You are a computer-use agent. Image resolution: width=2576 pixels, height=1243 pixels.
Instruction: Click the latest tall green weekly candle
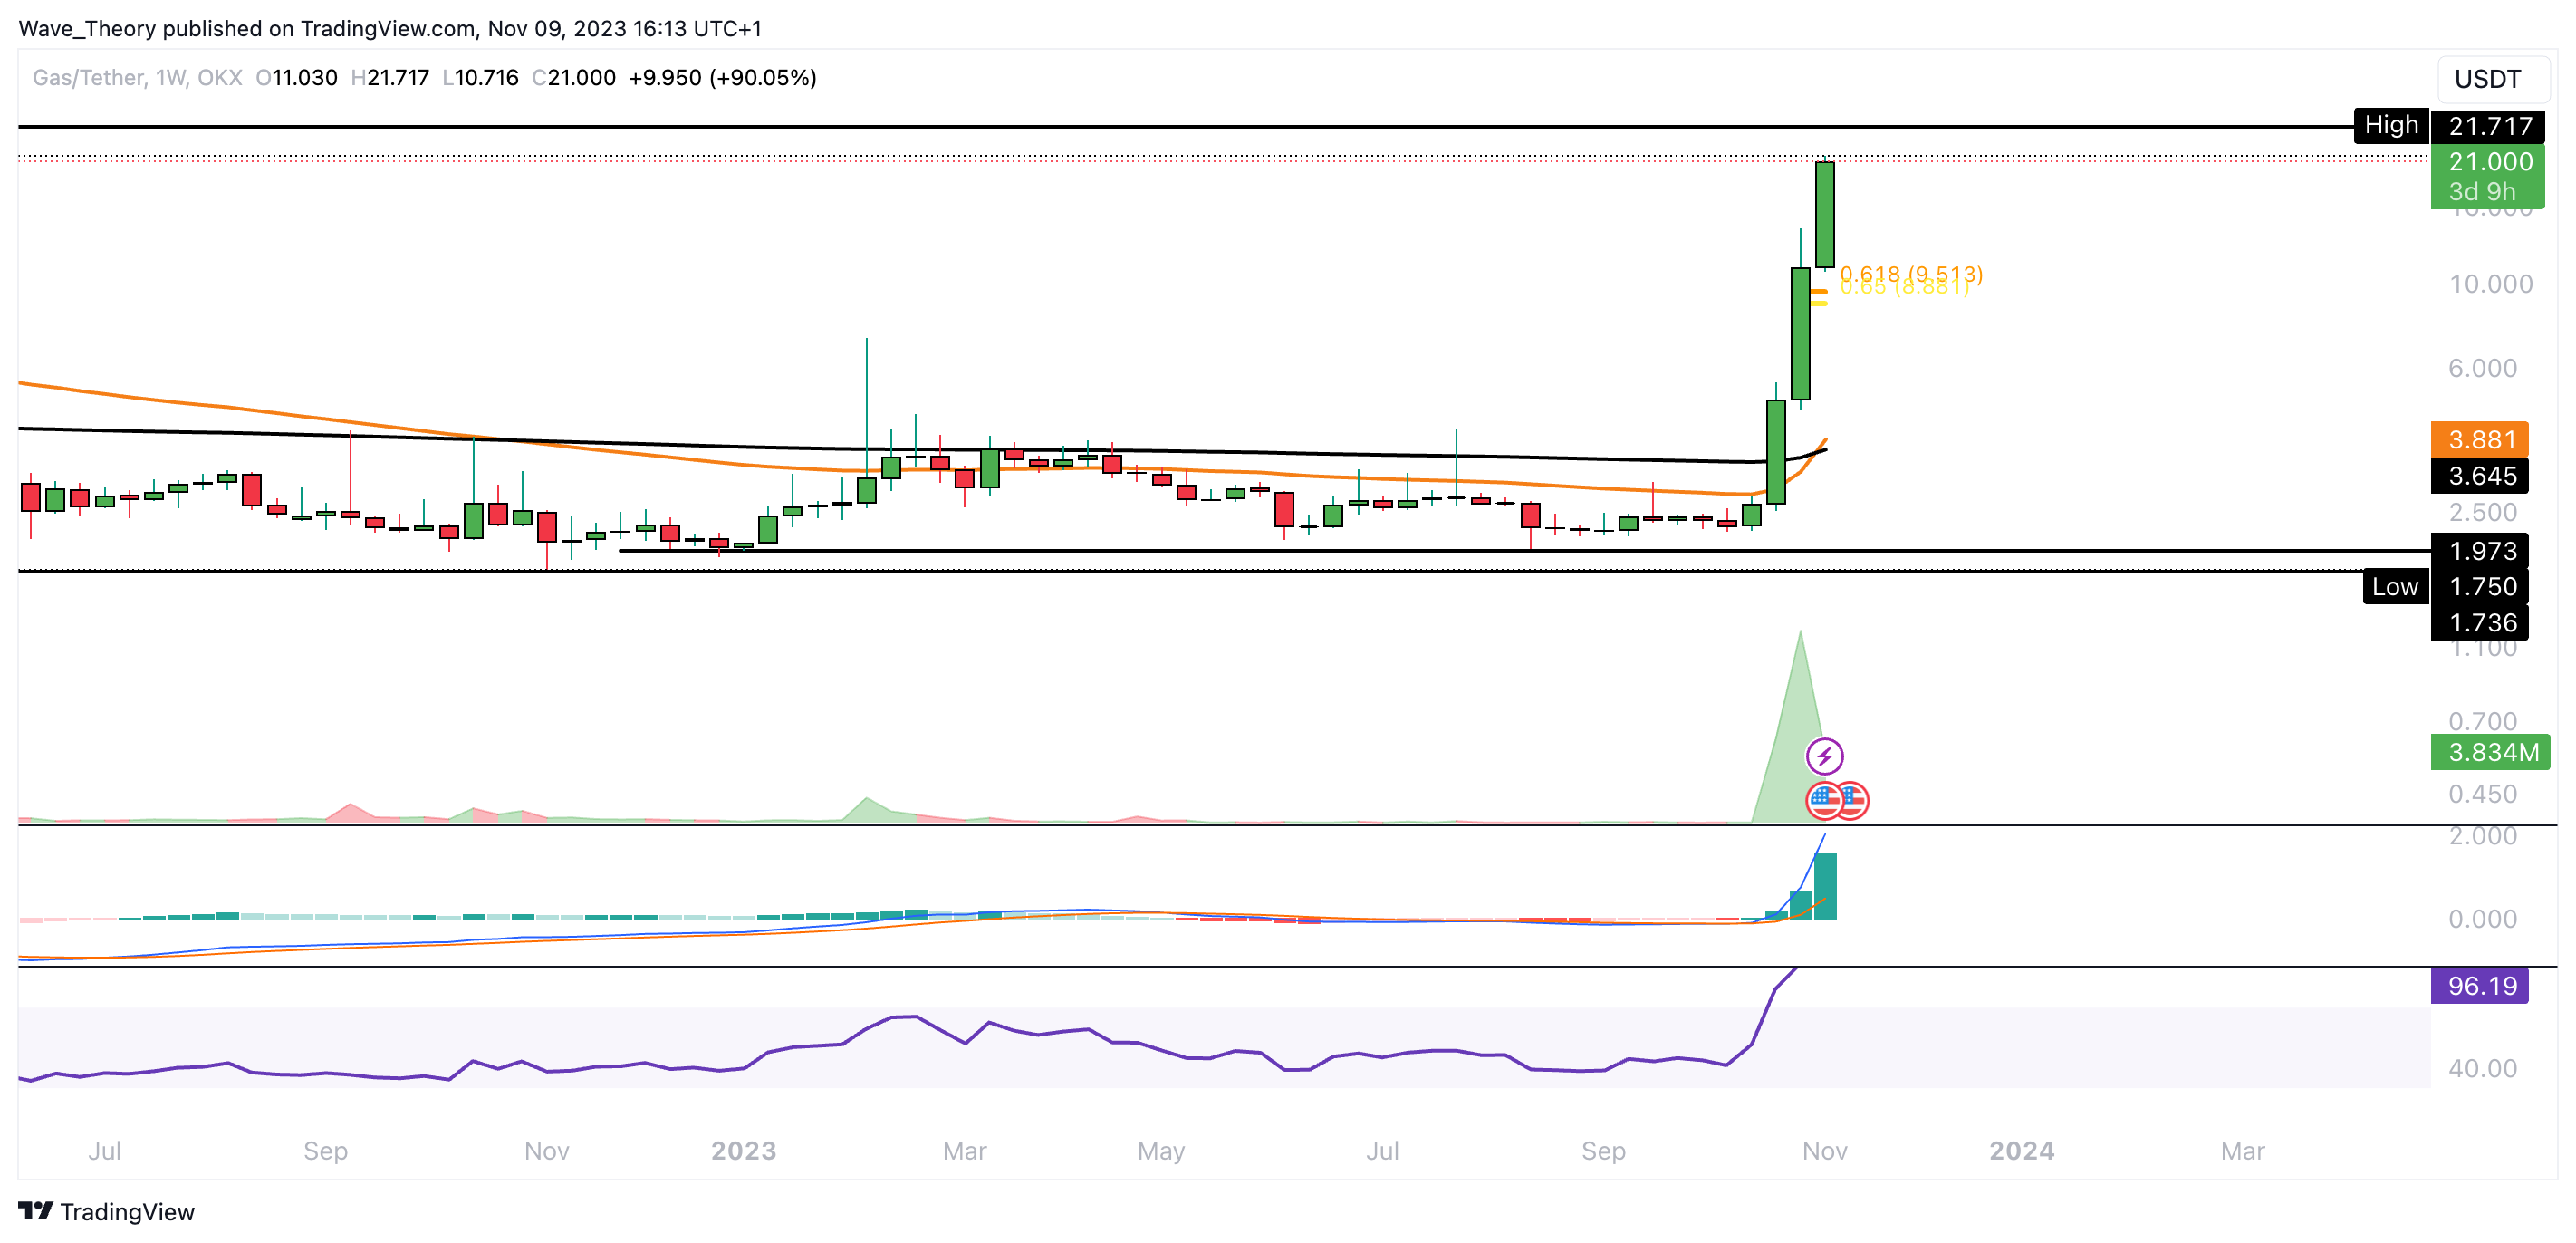[1824, 214]
